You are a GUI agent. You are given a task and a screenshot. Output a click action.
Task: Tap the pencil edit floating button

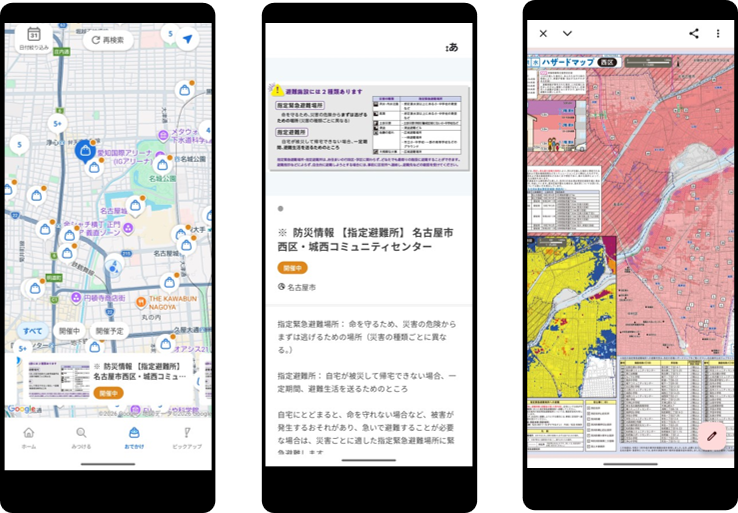[712, 436]
